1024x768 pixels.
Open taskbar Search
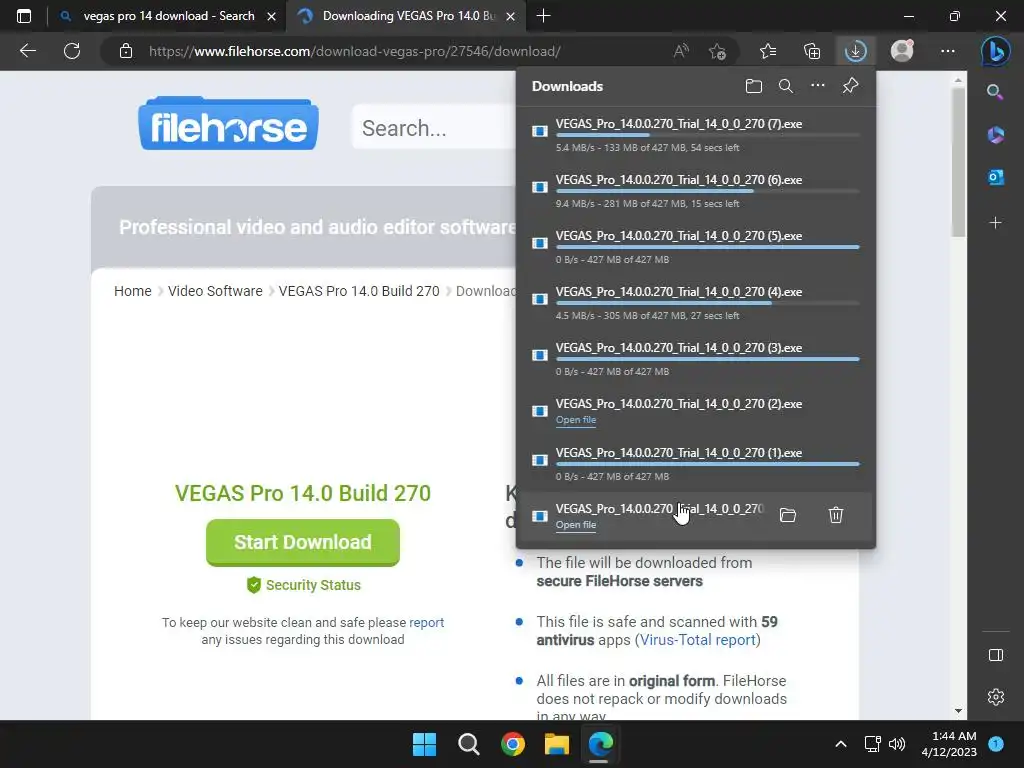coord(468,744)
